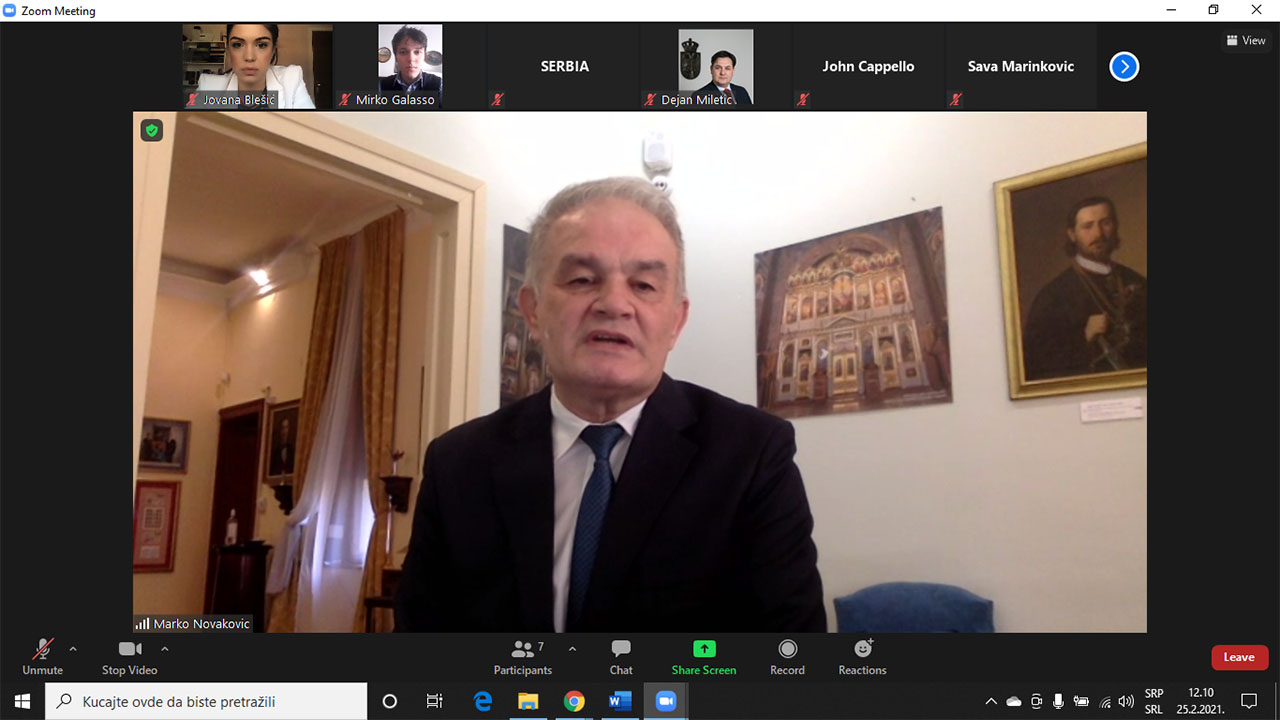The height and width of the screenshot is (720, 1280).
Task: Expand audio options arrow beside Unmute
Action: 73,649
